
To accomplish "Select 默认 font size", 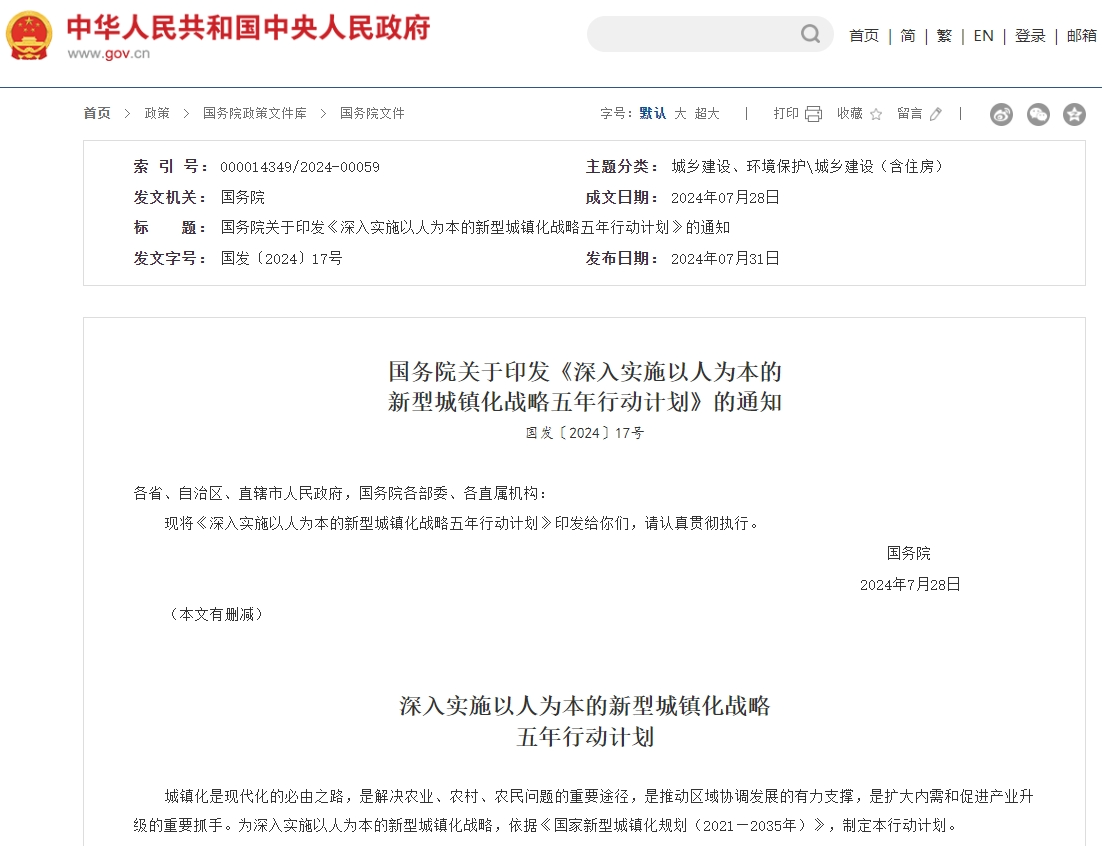I will [x=652, y=113].
